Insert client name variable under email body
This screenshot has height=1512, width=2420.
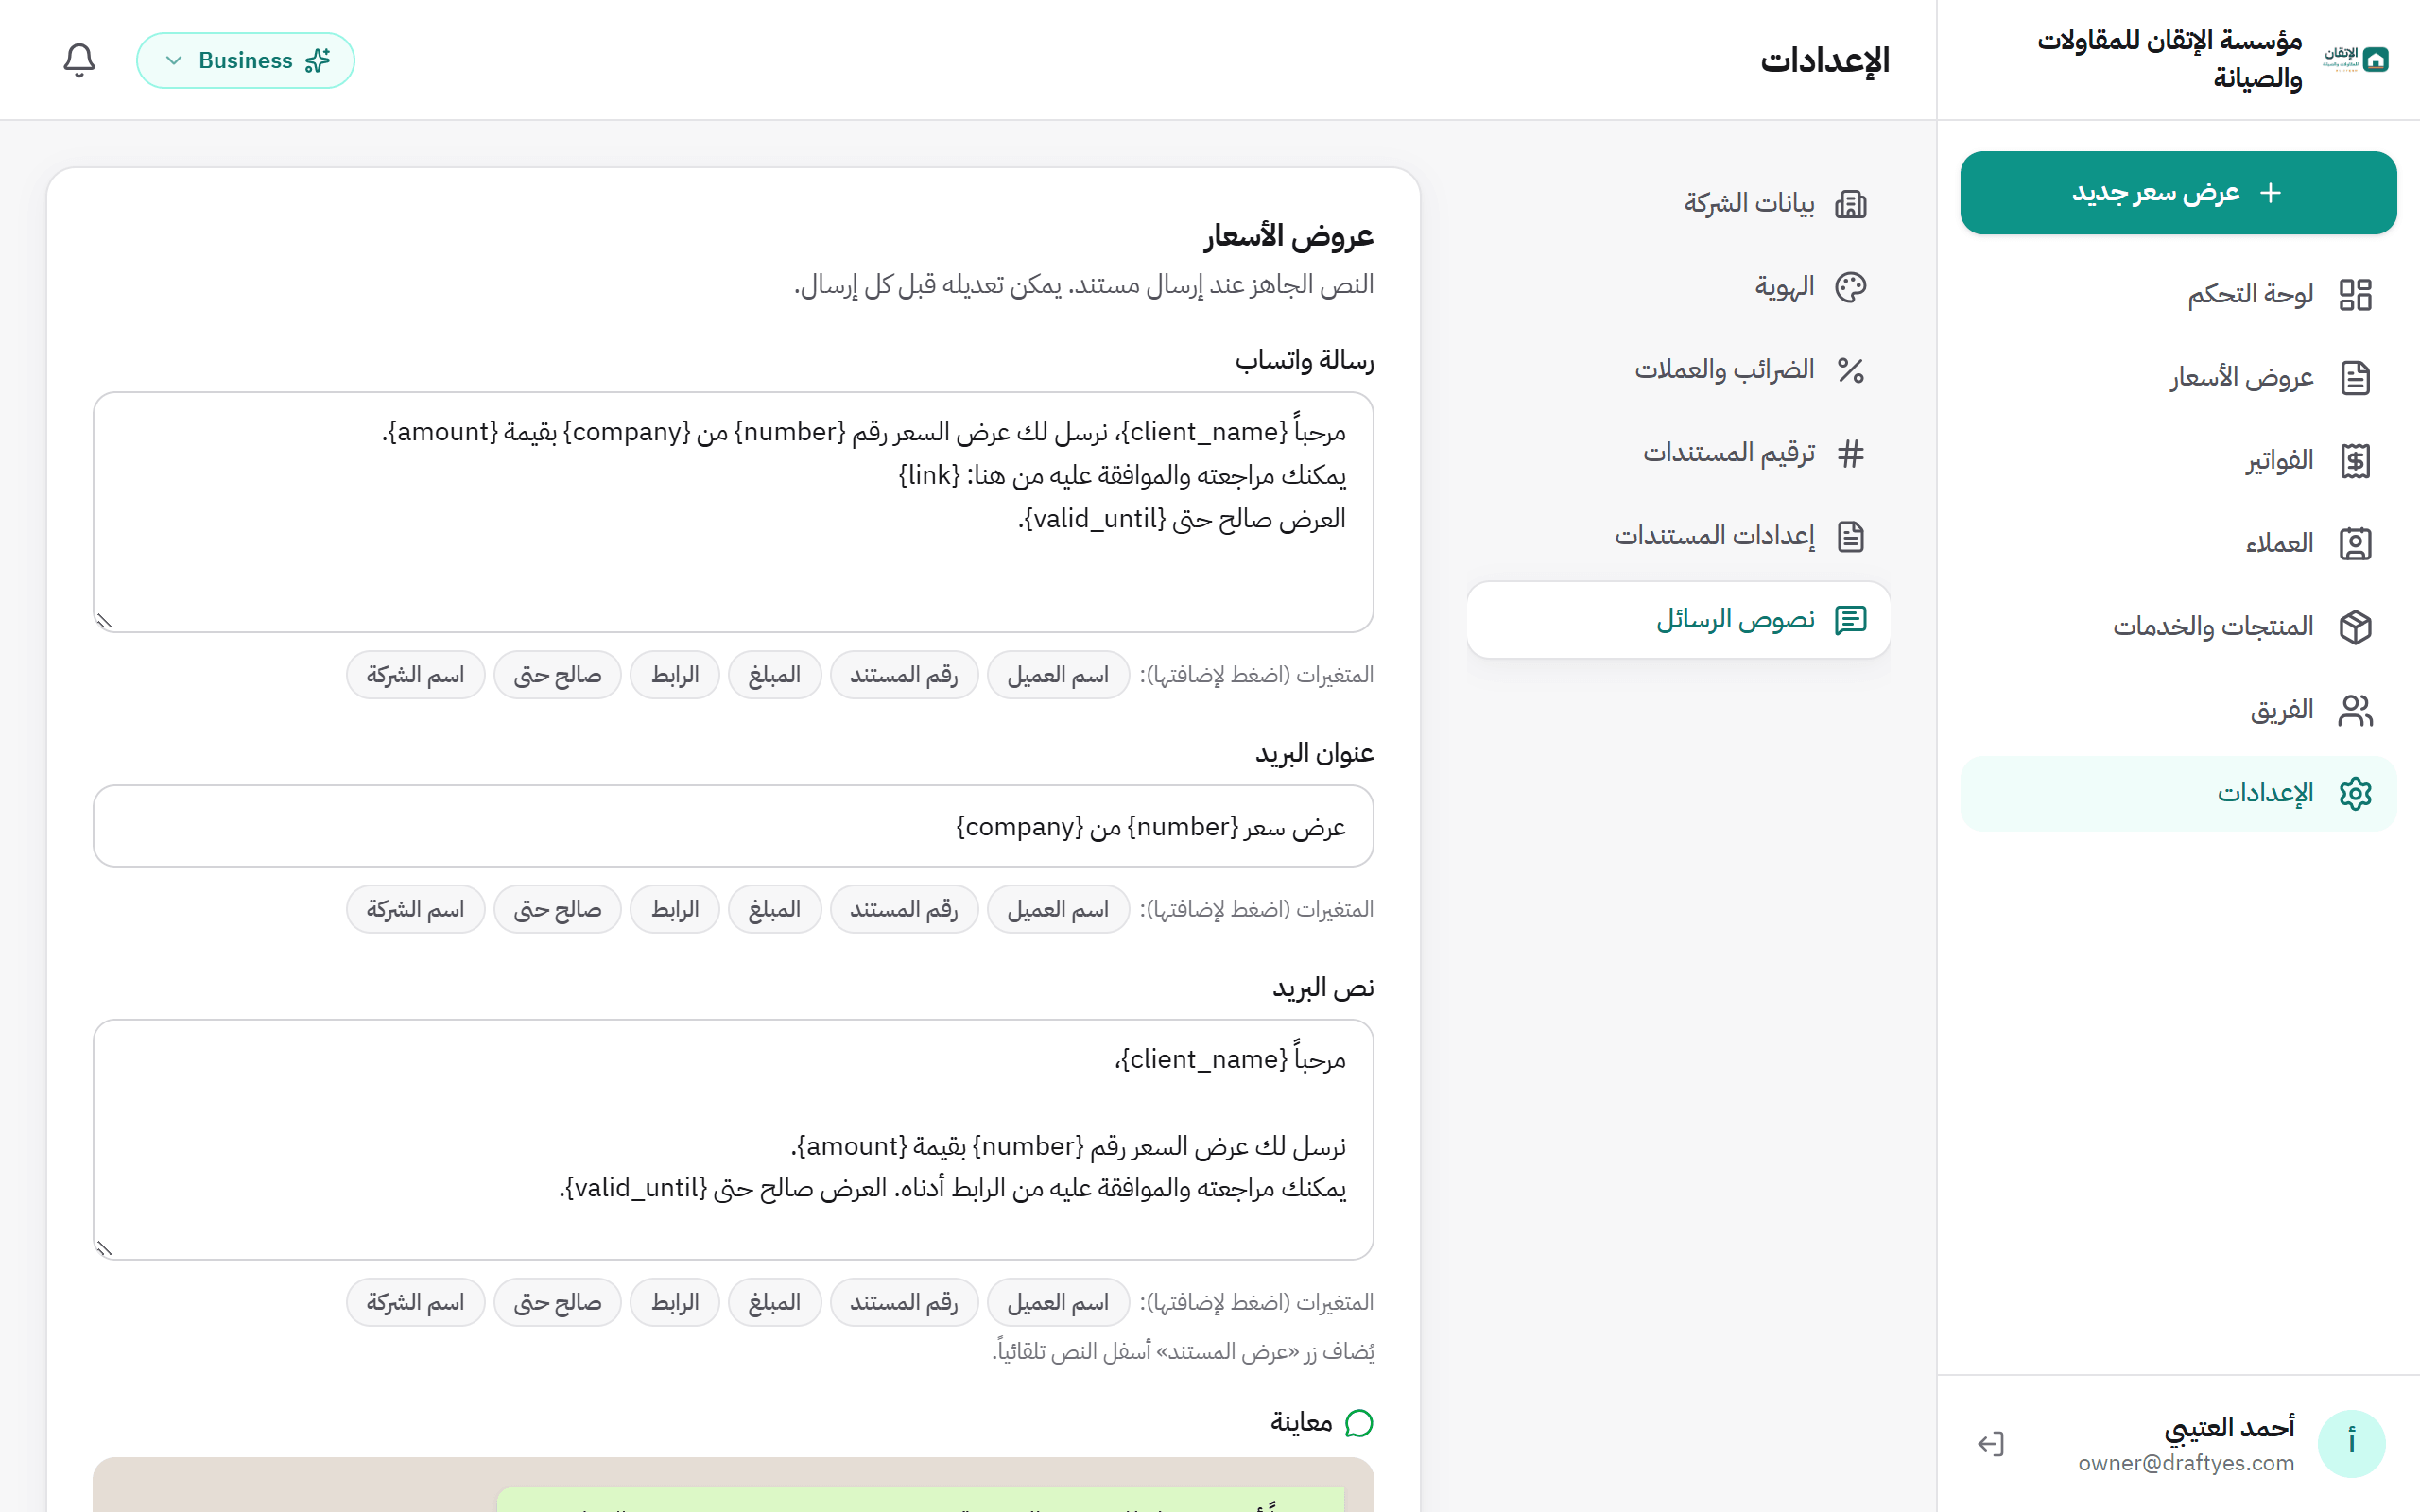(x=1058, y=1302)
